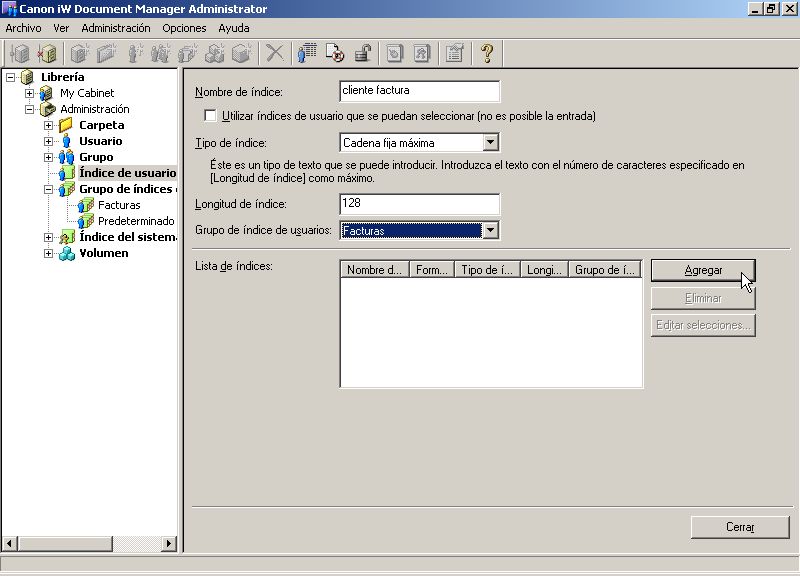Click the My Cabinet icon in tree
The width and height of the screenshot is (800, 576).
tap(46, 93)
